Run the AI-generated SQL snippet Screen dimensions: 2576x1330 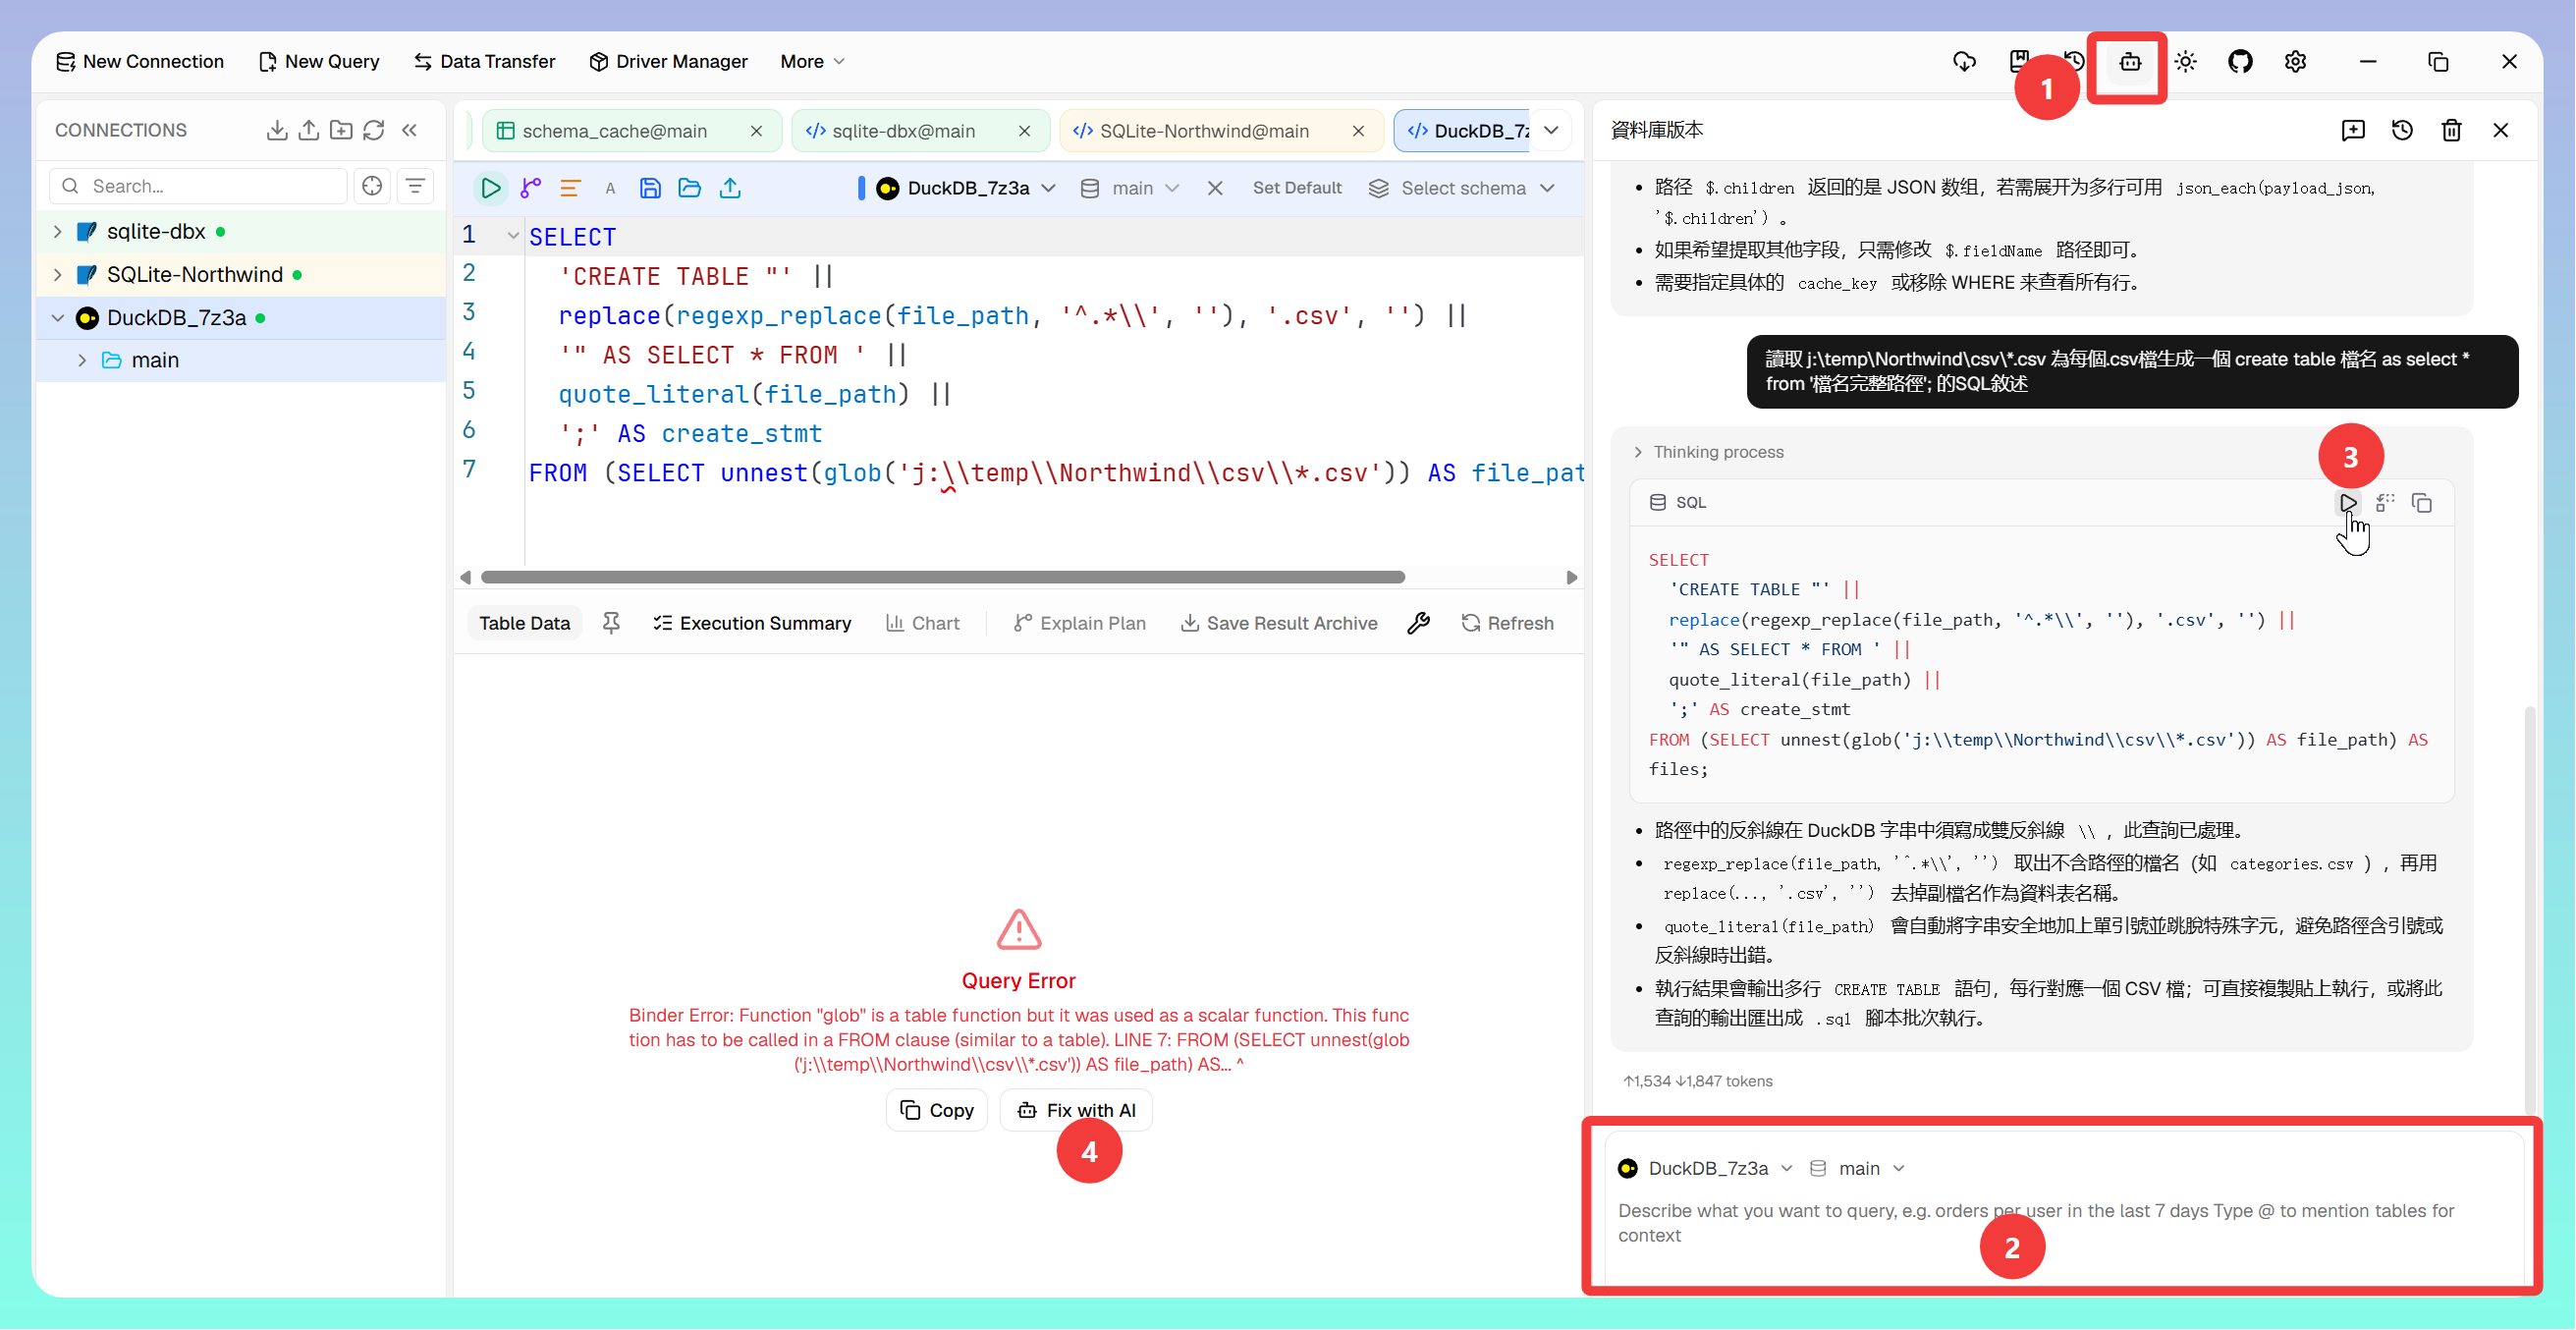pos(2348,503)
